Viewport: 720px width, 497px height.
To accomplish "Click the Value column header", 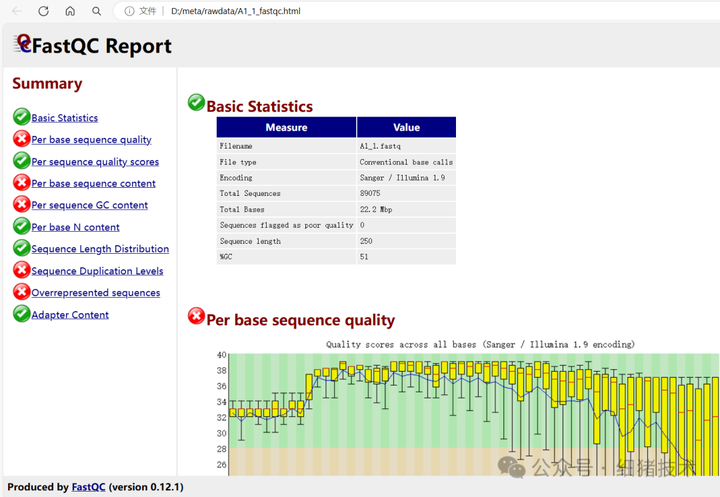I will click(406, 127).
